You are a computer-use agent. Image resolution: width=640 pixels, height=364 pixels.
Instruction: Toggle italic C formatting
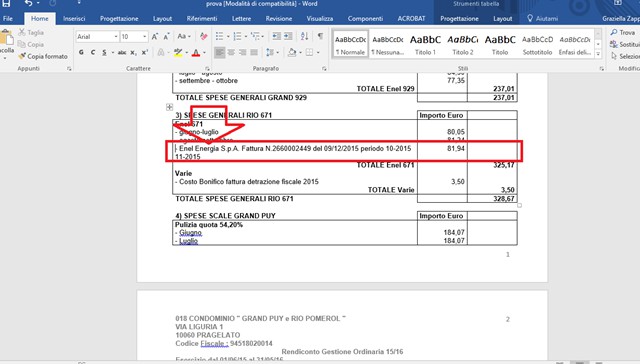click(93, 52)
